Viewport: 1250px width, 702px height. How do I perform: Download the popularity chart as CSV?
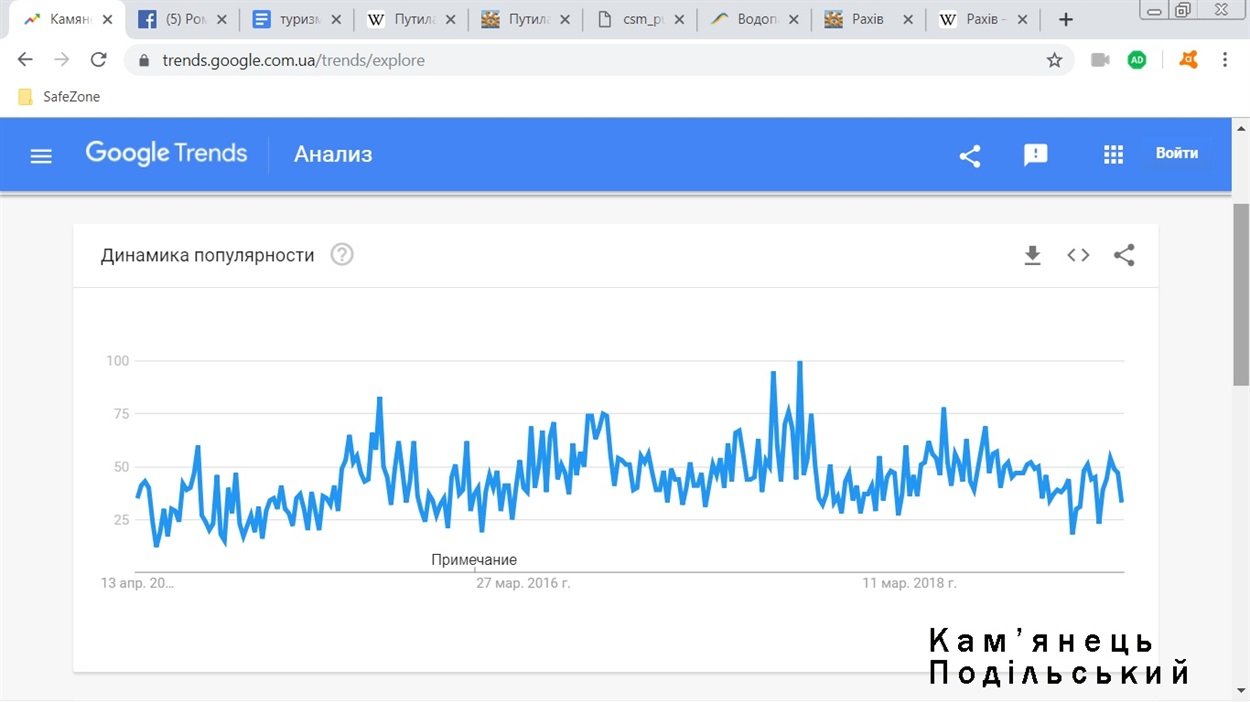tap(1033, 255)
